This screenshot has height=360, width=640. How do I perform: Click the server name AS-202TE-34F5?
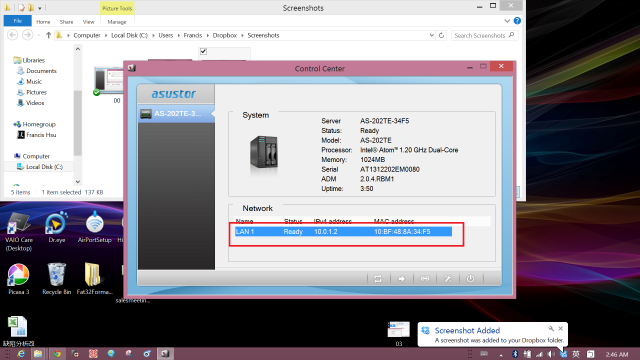tap(384, 121)
